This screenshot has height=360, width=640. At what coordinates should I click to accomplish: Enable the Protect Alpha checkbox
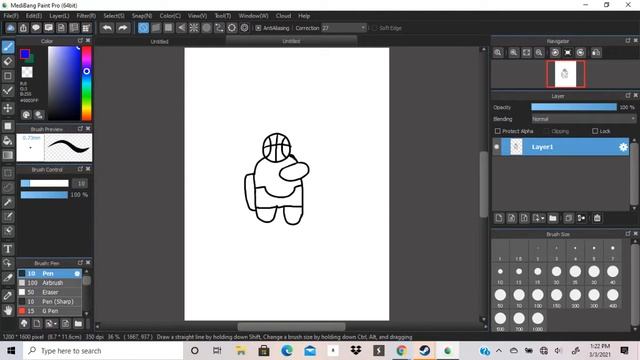click(x=498, y=131)
